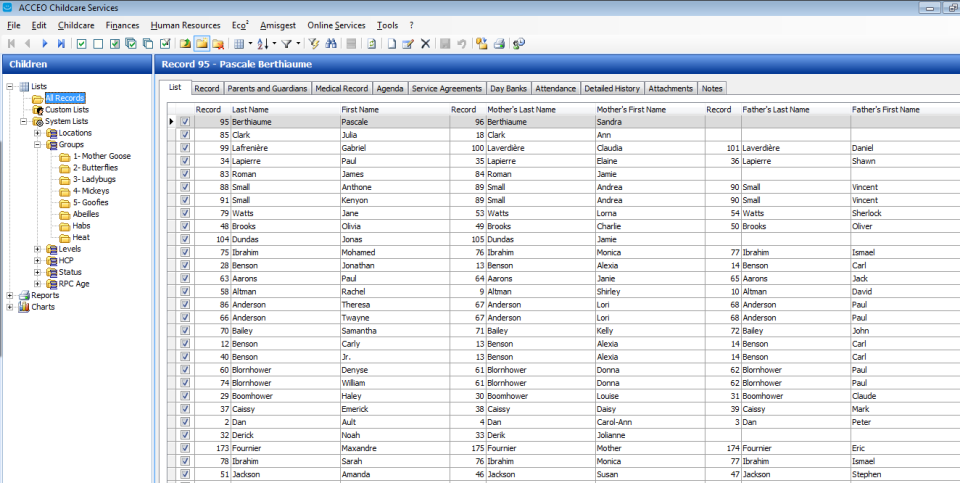The image size is (960, 483).
Task: Click the binoculars search icon
Action: 331,43
